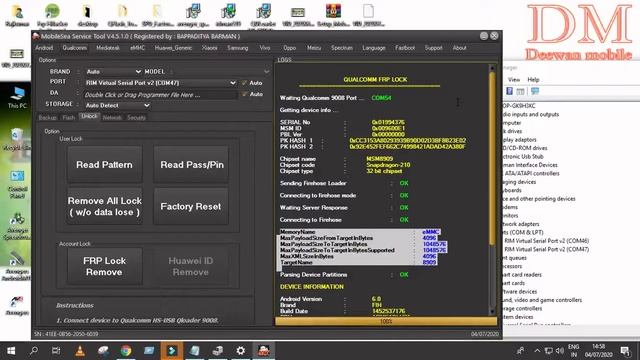Switch to the Backup sub-tab
Viewport: 640px width, 360px height.
pos(47,118)
